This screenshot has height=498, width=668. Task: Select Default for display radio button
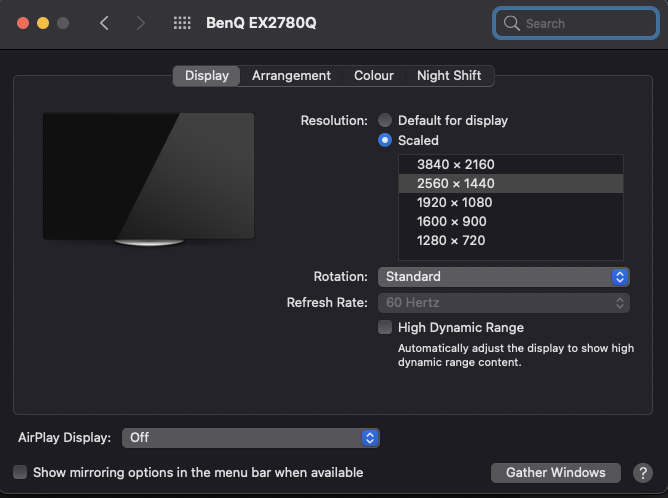click(385, 120)
